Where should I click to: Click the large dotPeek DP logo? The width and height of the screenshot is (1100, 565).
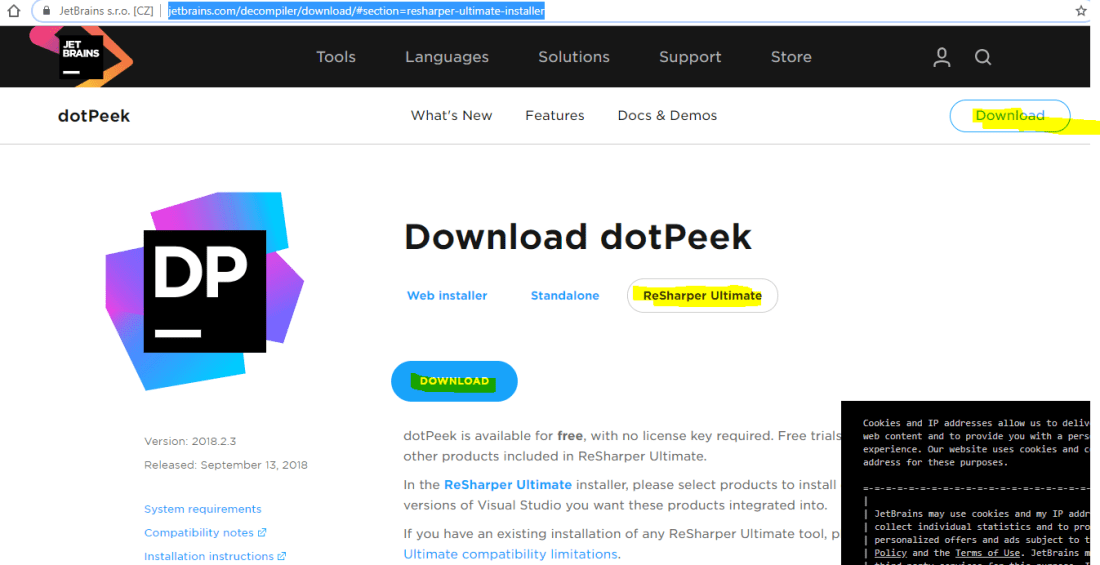pos(205,290)
